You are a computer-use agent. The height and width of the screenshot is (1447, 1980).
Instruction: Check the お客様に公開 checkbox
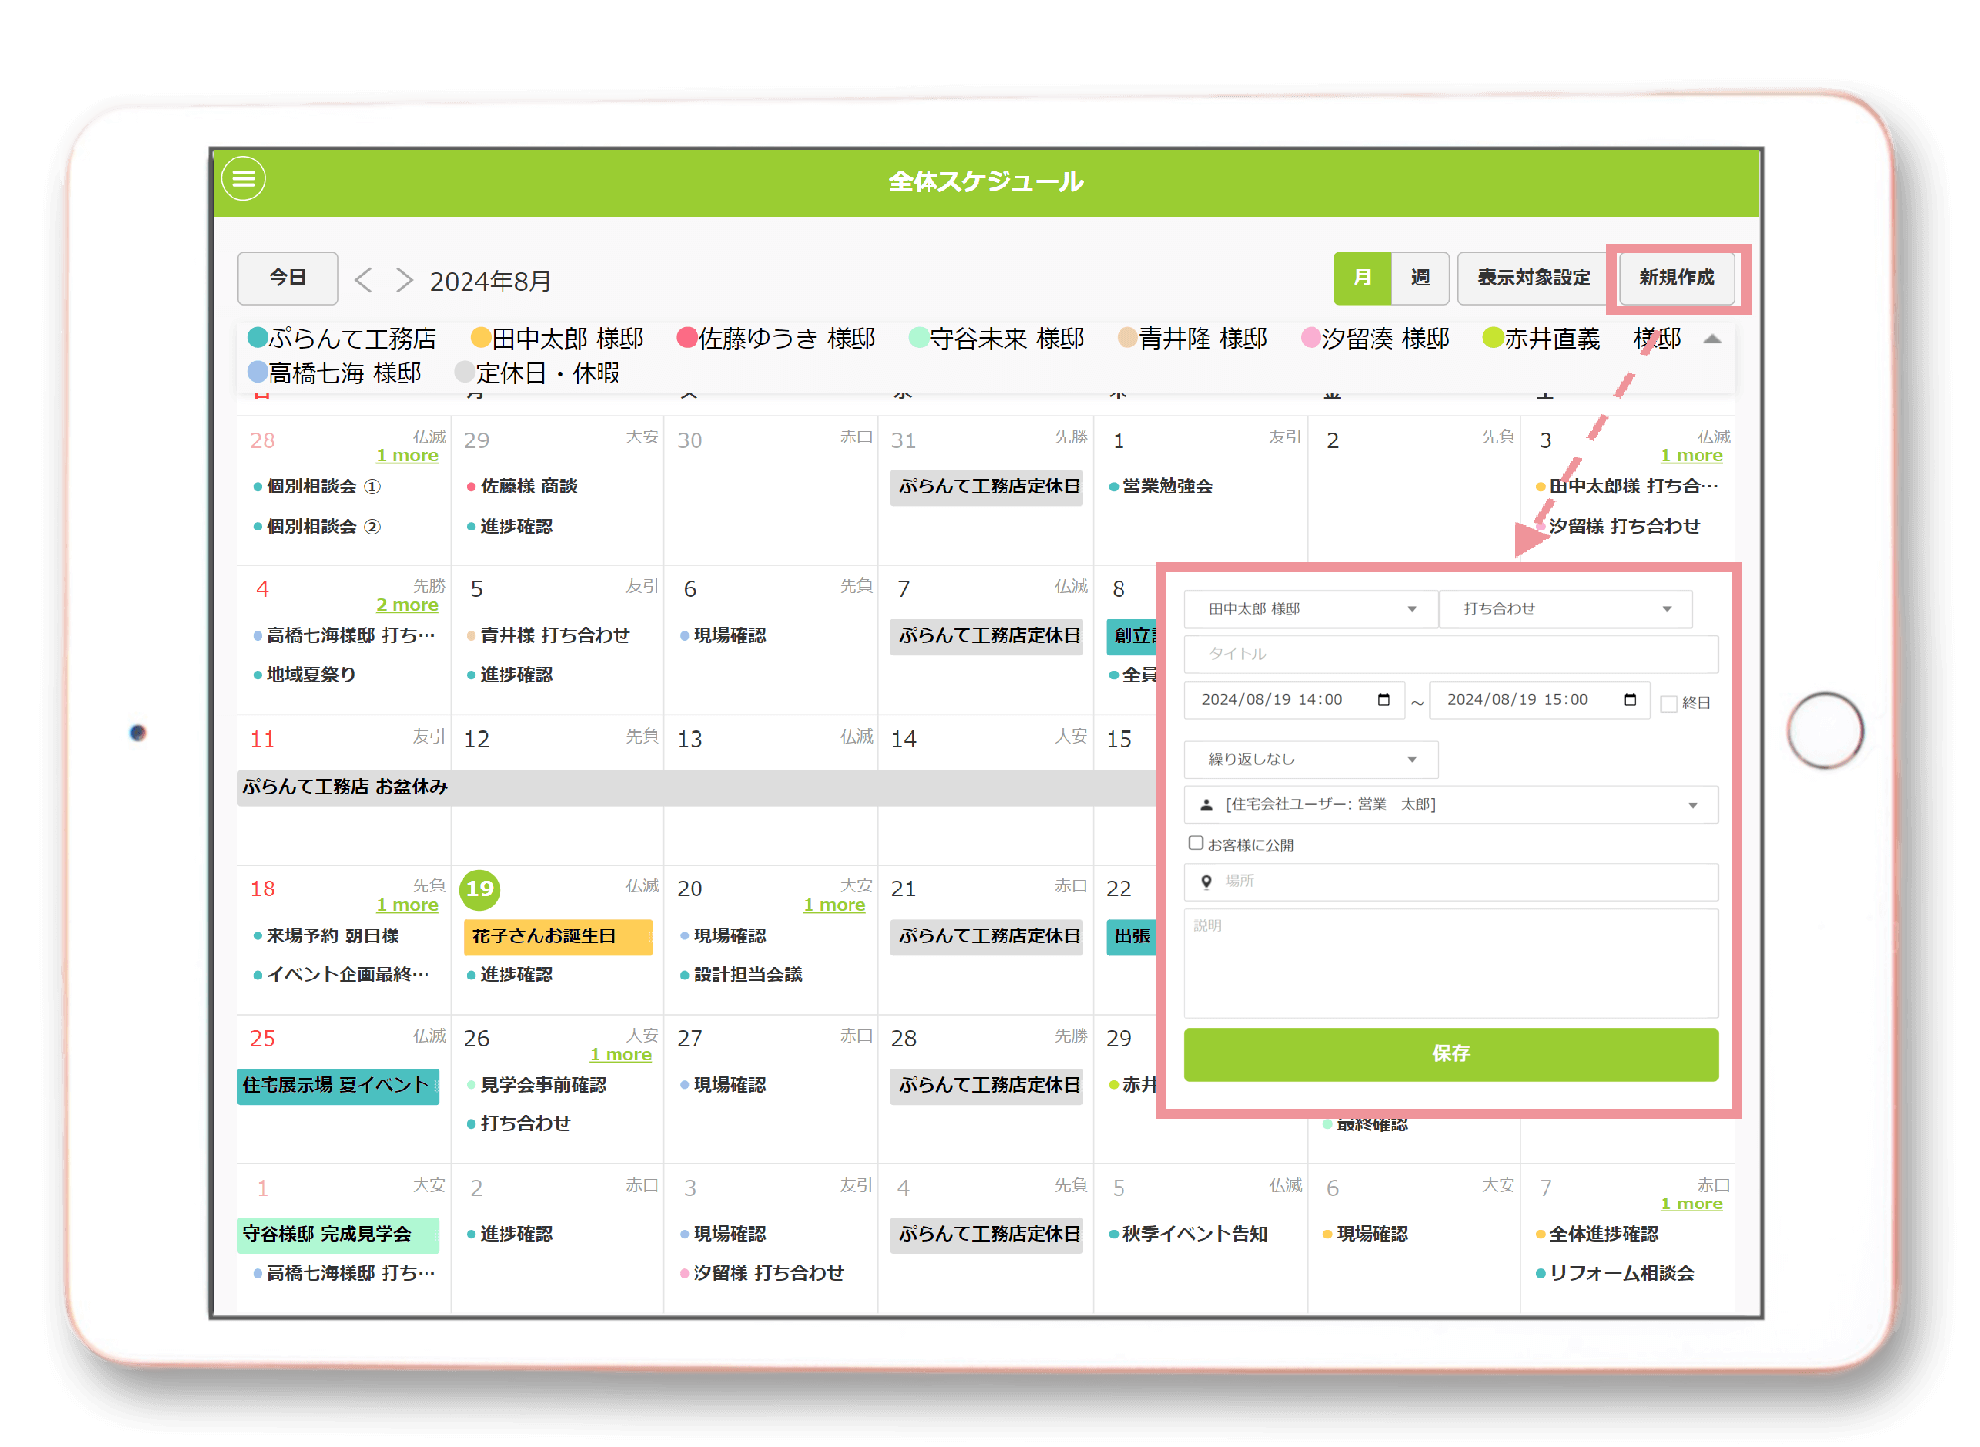point(1196,843)
